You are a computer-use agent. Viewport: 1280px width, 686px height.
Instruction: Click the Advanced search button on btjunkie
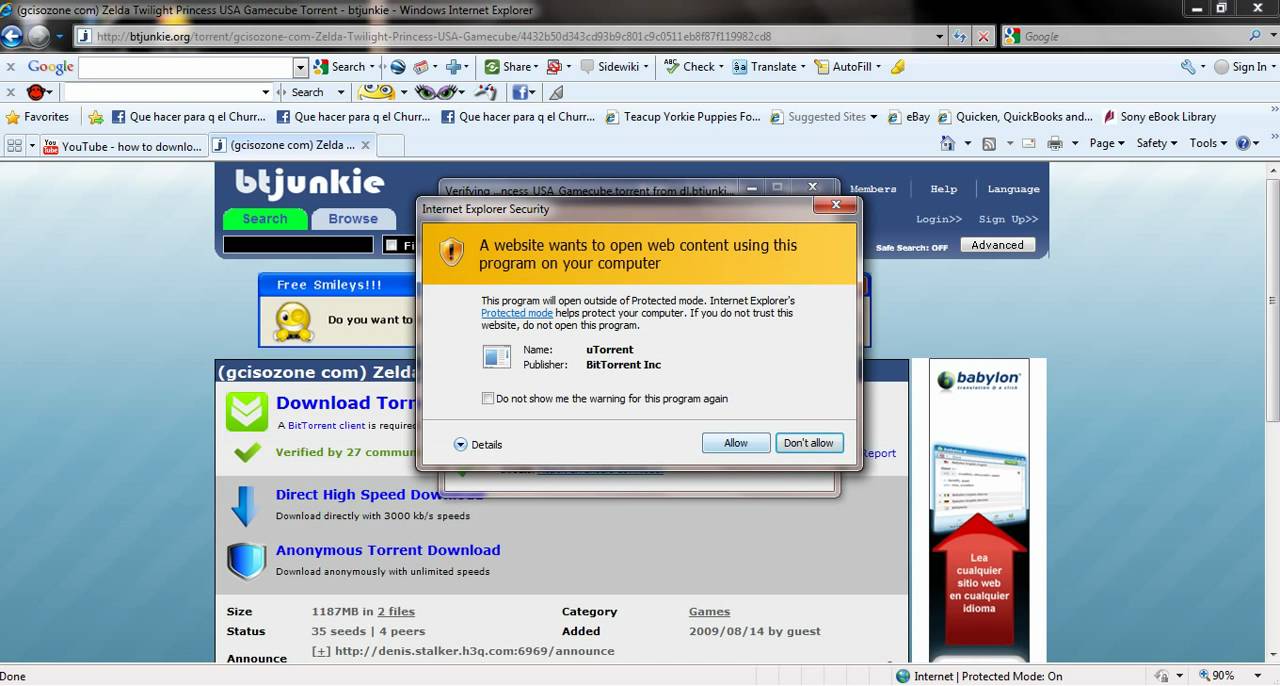pos(997,245)
